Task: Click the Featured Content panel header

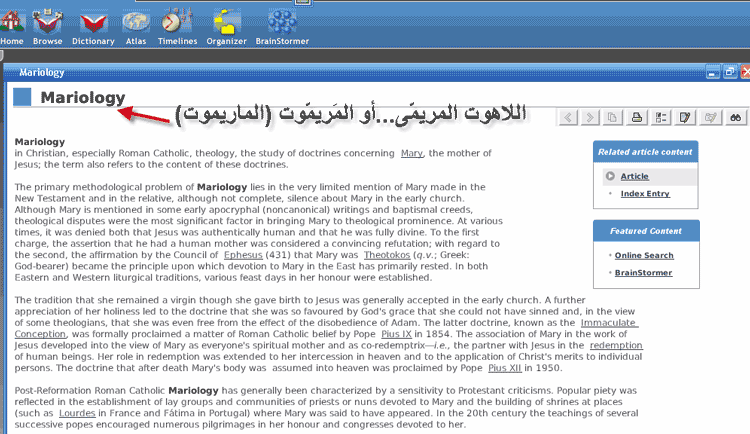Action: click(x=646, y=231)
